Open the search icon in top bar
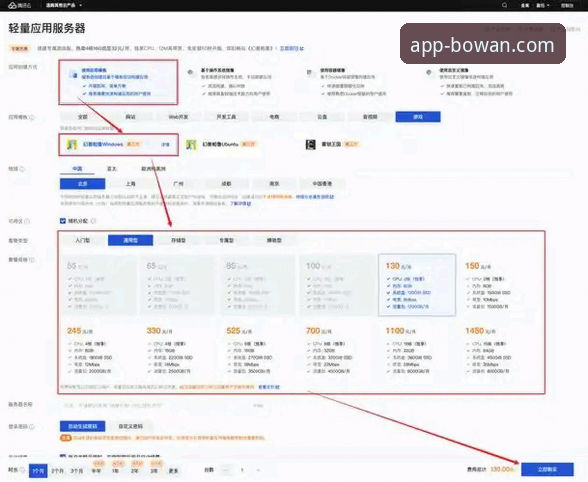This screenshot has height=482, width=588. [505, 5]
